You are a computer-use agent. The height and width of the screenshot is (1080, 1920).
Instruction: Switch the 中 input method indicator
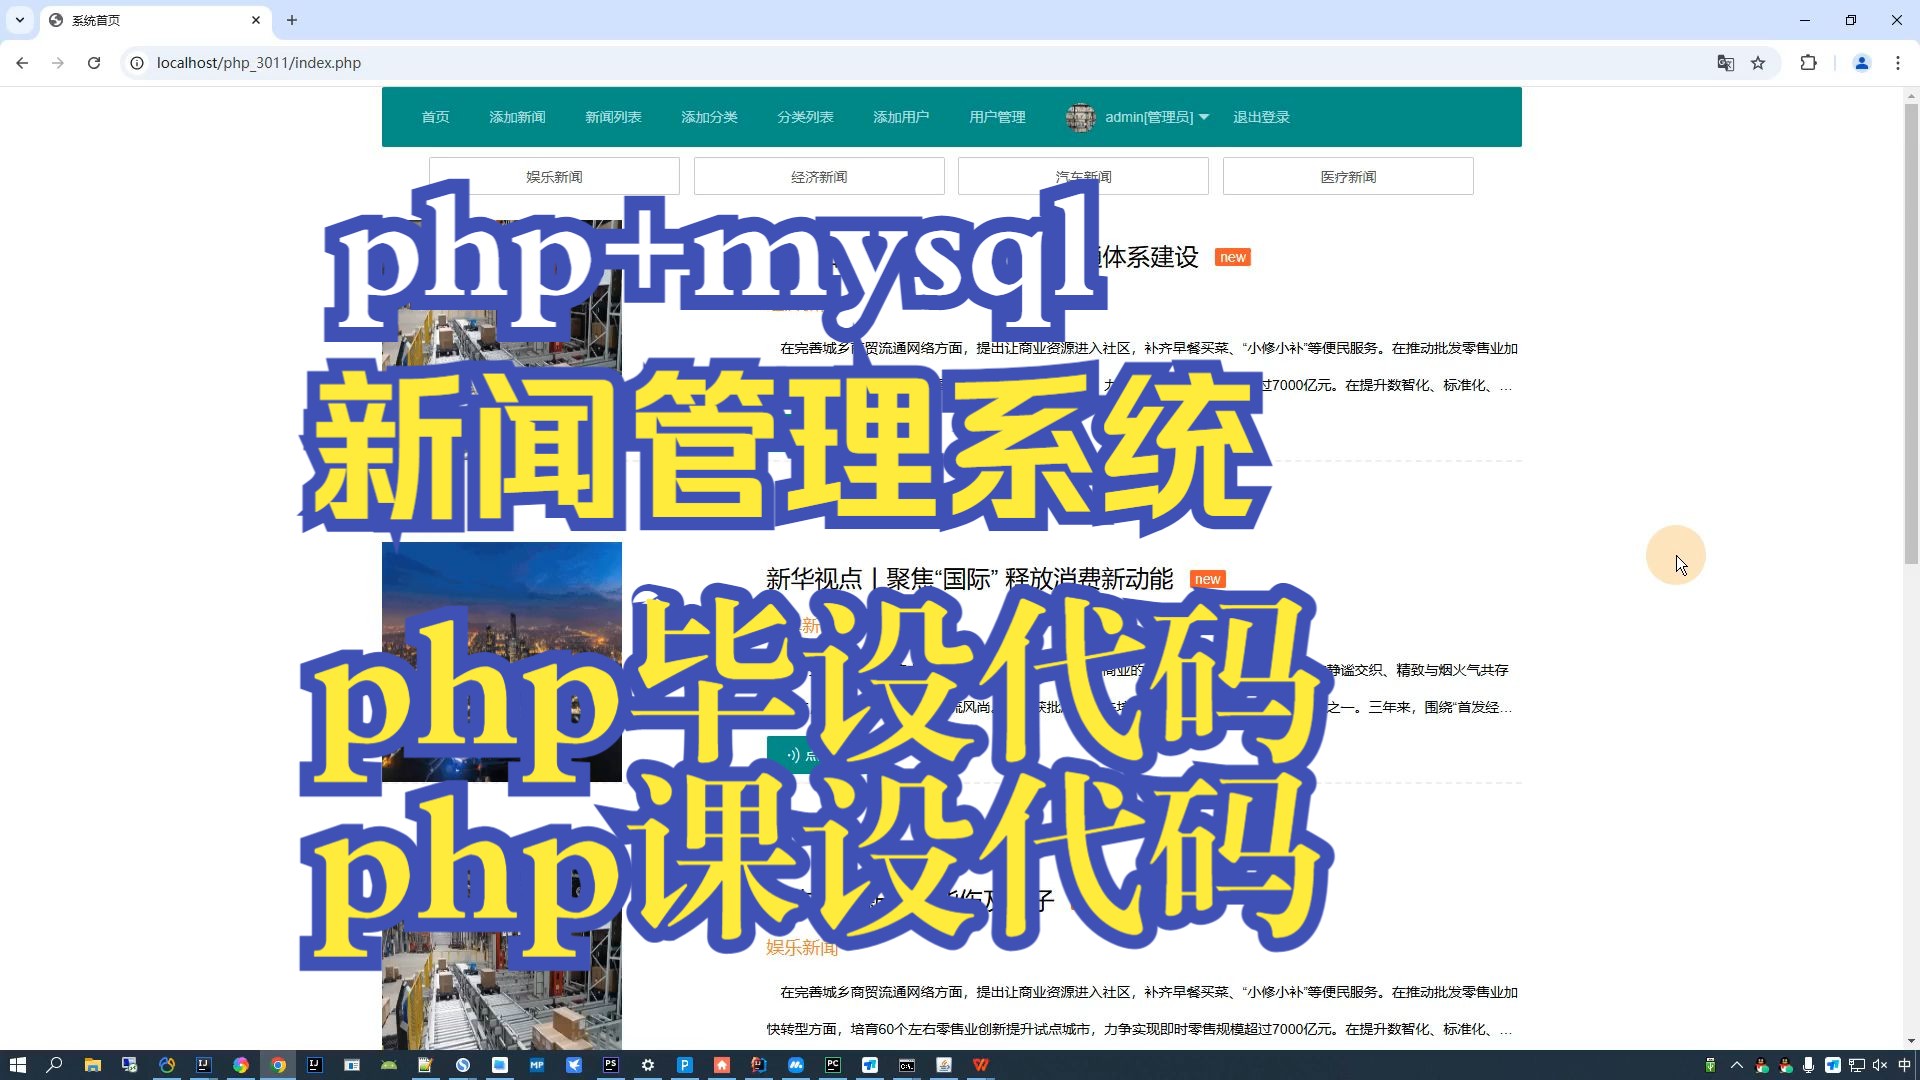(x=1904, y=1065)
